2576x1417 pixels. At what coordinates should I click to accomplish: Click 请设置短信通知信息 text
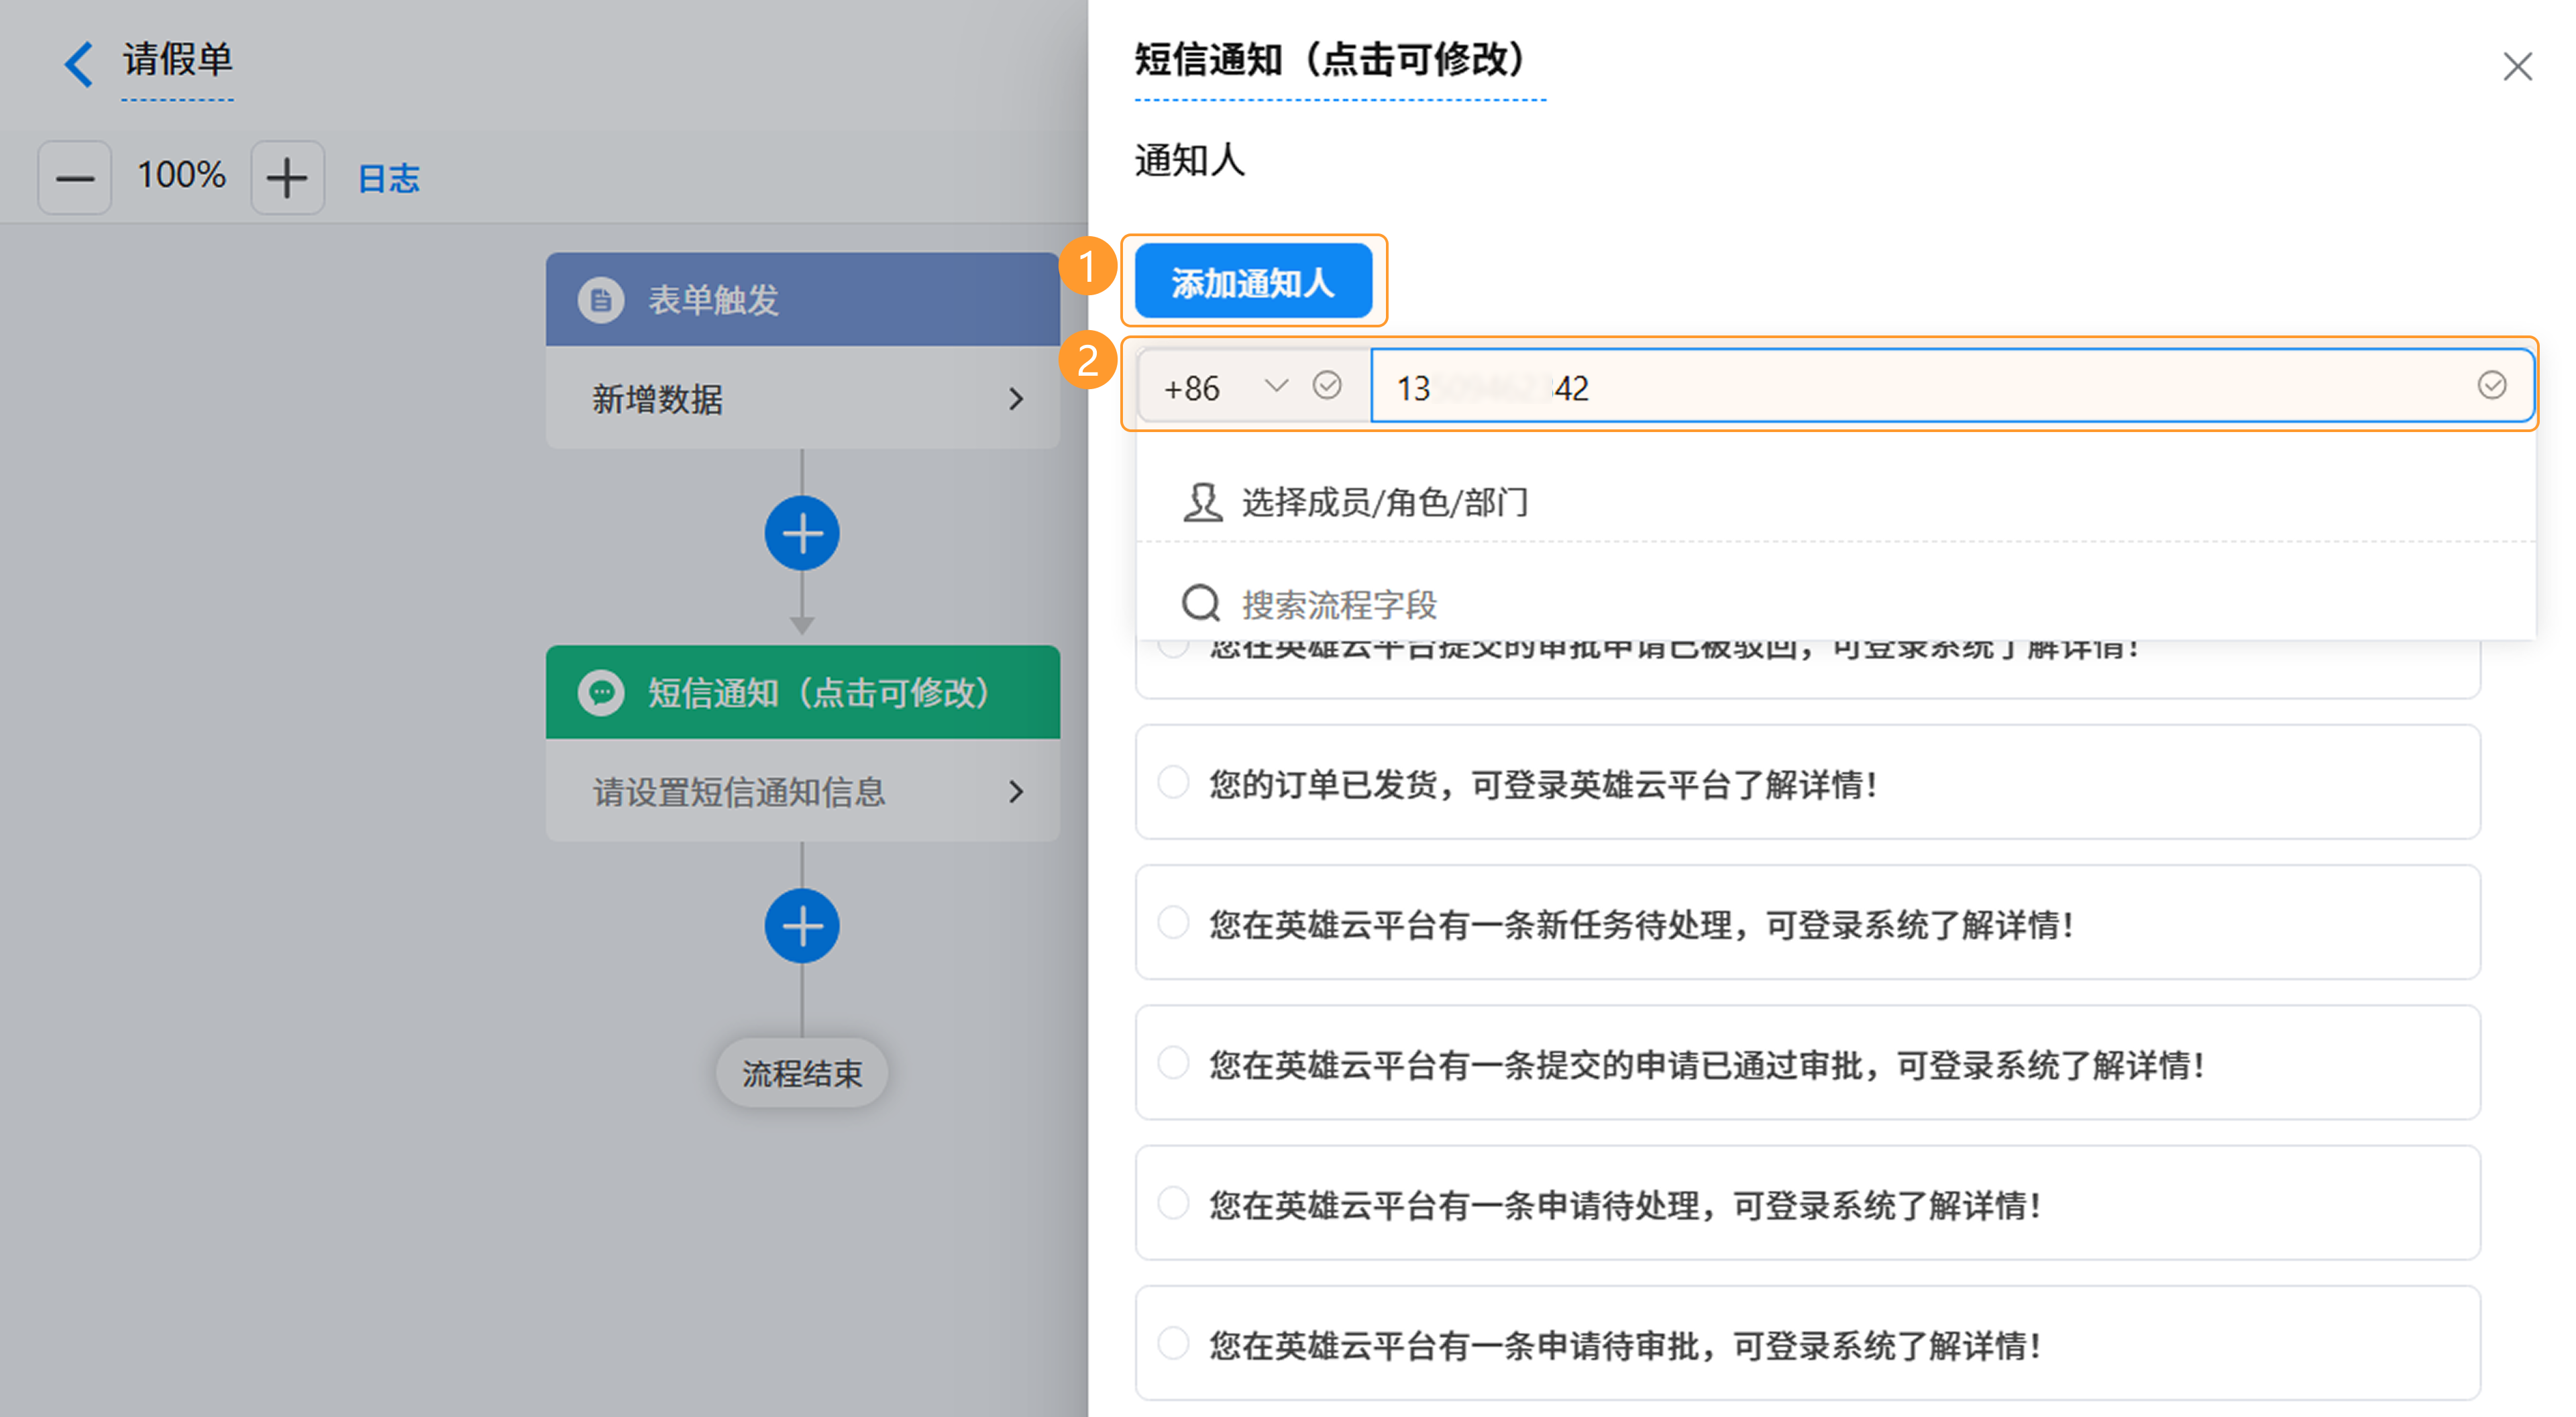739,792
